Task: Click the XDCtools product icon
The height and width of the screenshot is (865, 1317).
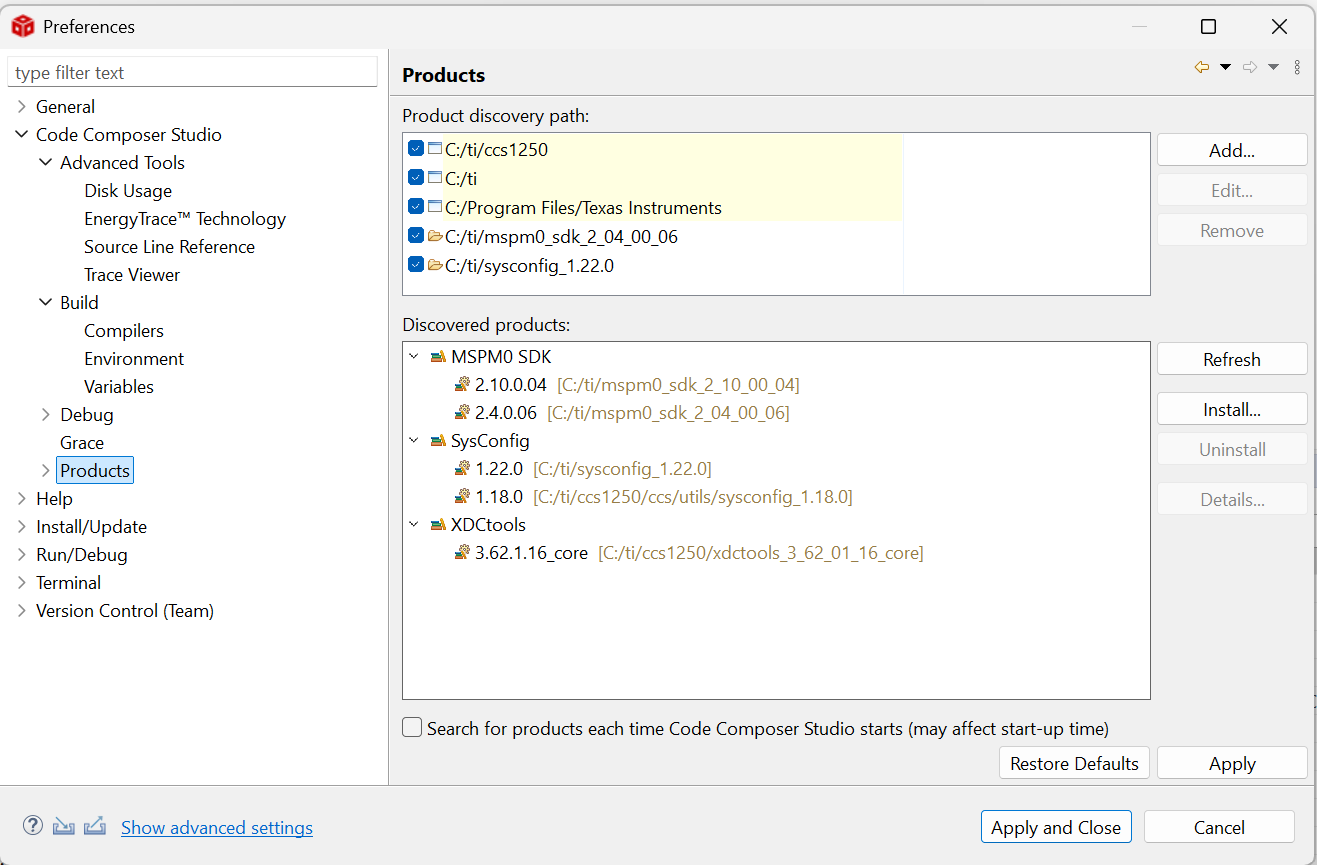Action: pyautogui.click(x=438, y=525)
